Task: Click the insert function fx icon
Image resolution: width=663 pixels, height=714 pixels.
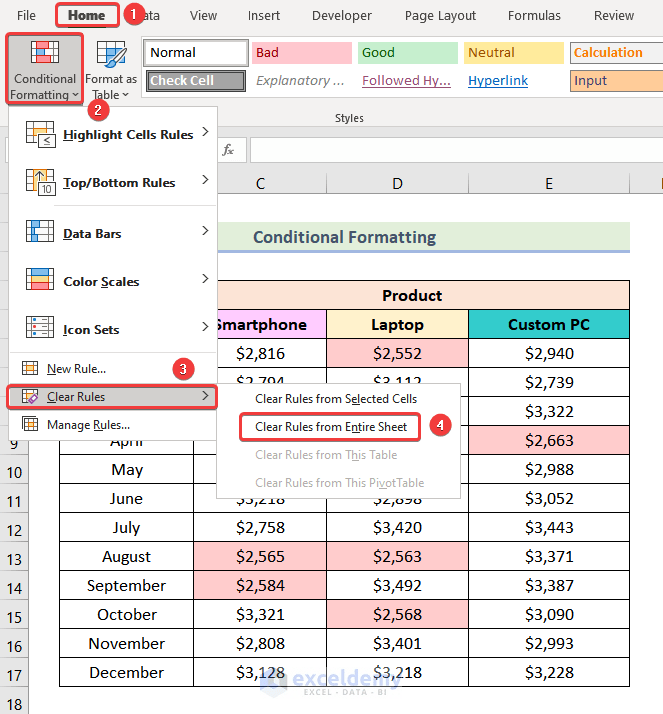Action: pos(228,150)
